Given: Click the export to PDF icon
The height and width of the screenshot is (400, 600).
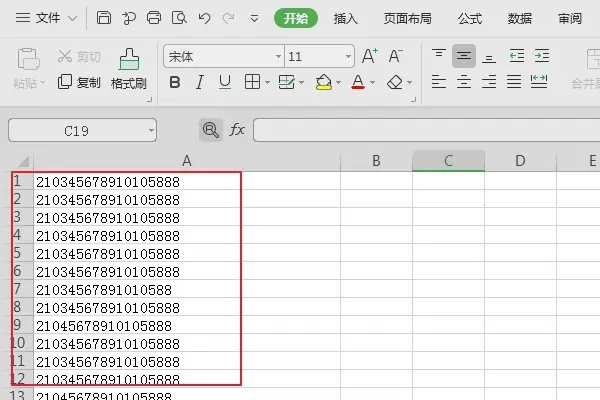Looking at the screenshot, I should 129,18.
